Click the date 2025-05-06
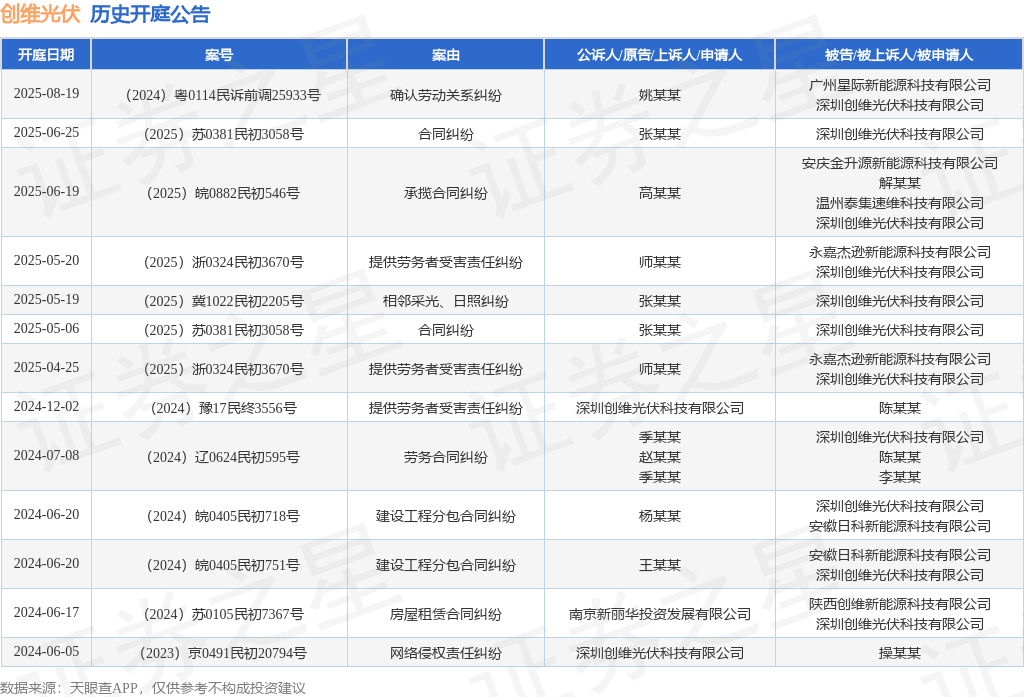1024x697 pixels. pos(46,329)
